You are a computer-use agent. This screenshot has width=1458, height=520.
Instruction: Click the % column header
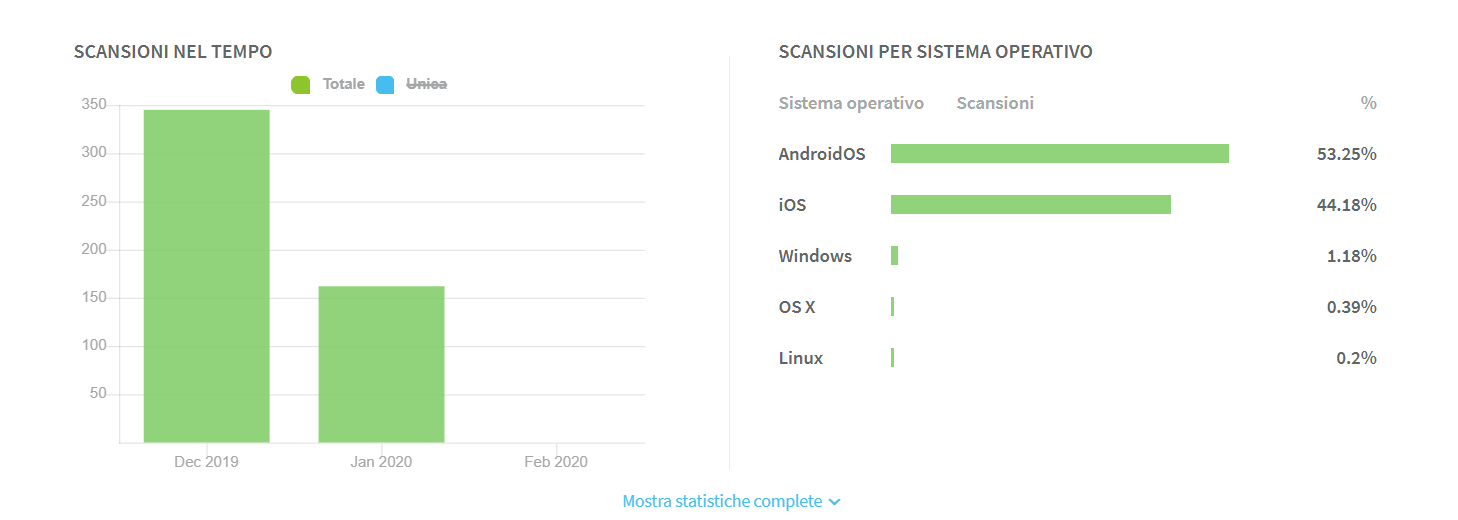[x=1369, y=103]
